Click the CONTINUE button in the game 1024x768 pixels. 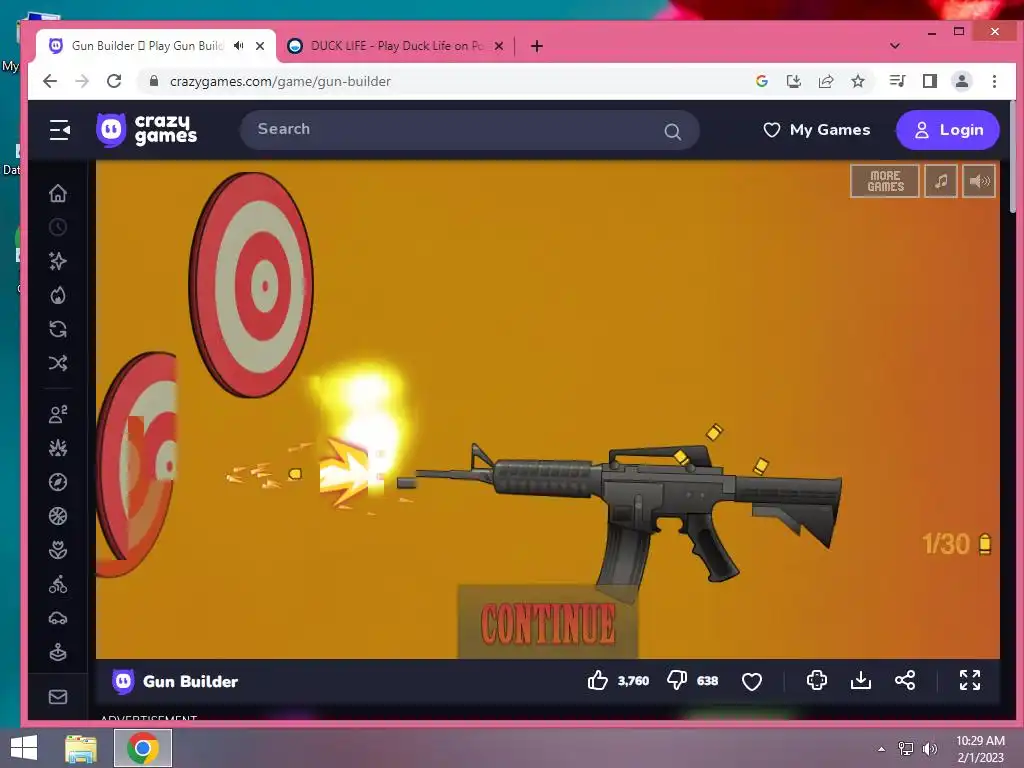pos(548,623)
